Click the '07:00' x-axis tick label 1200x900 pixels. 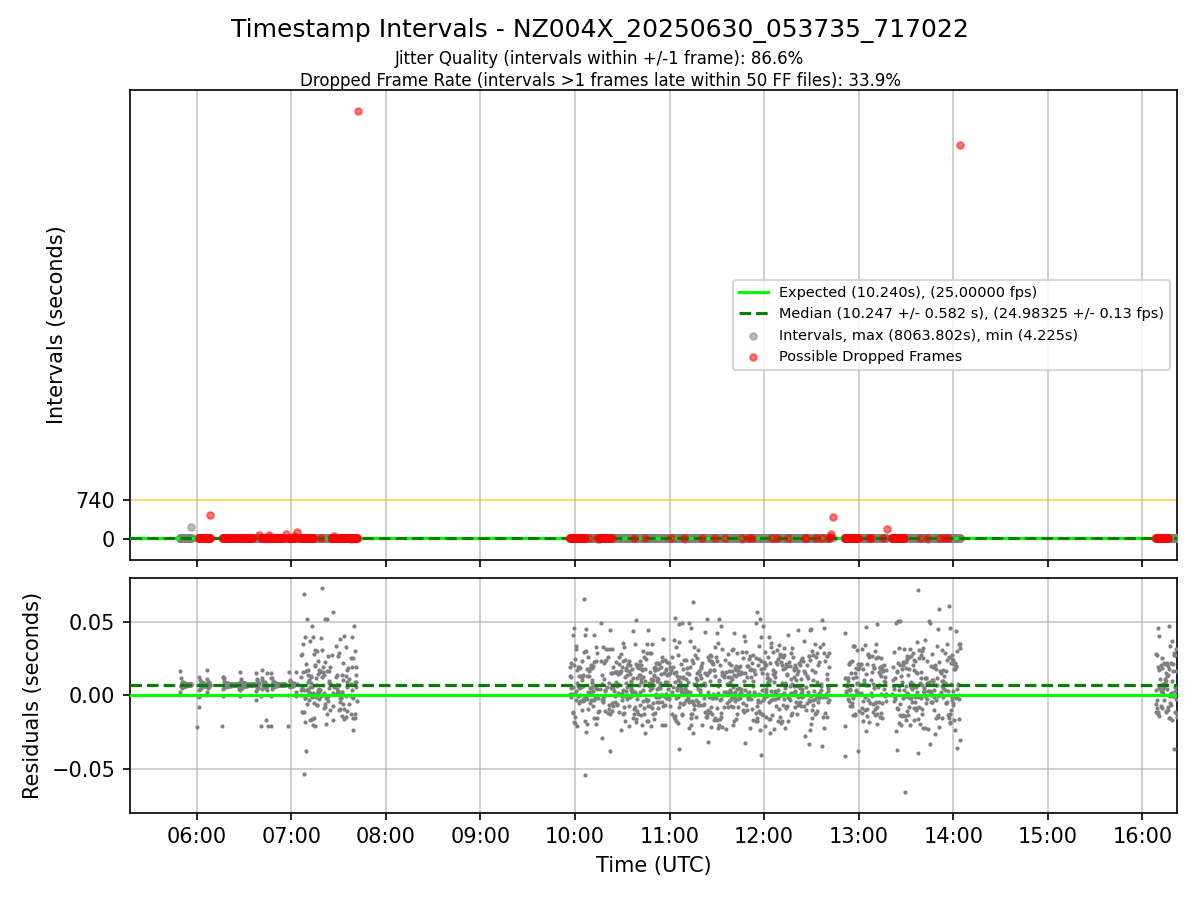pyautogui.click(x=291, y=834)
